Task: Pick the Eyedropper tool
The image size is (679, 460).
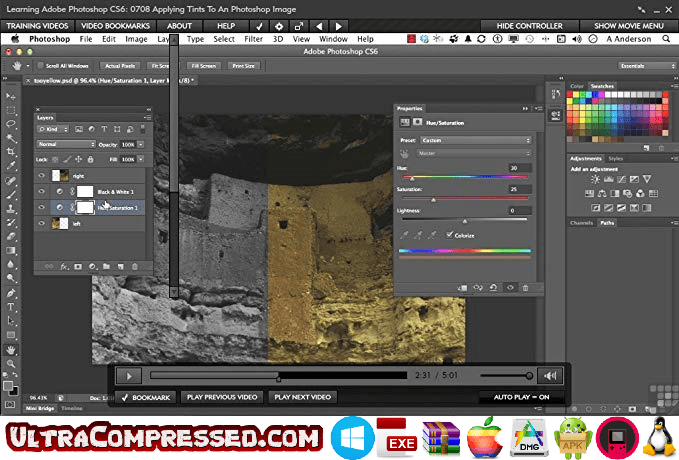Action: 11,165
